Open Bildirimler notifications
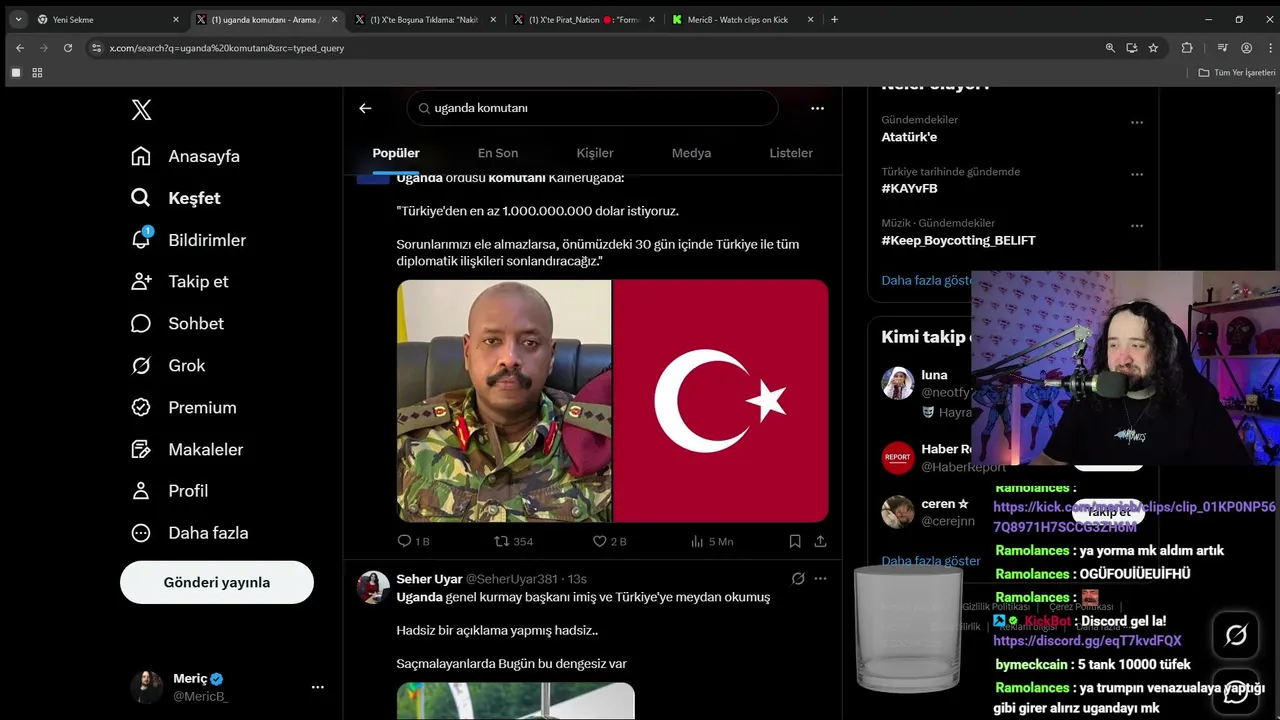 point(188,240)
